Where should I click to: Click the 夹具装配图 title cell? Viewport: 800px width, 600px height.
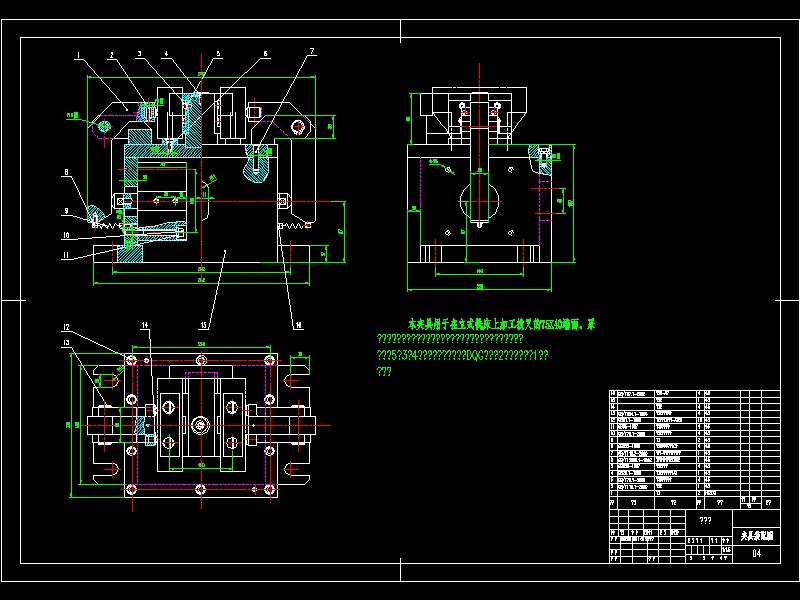[757, 536]
